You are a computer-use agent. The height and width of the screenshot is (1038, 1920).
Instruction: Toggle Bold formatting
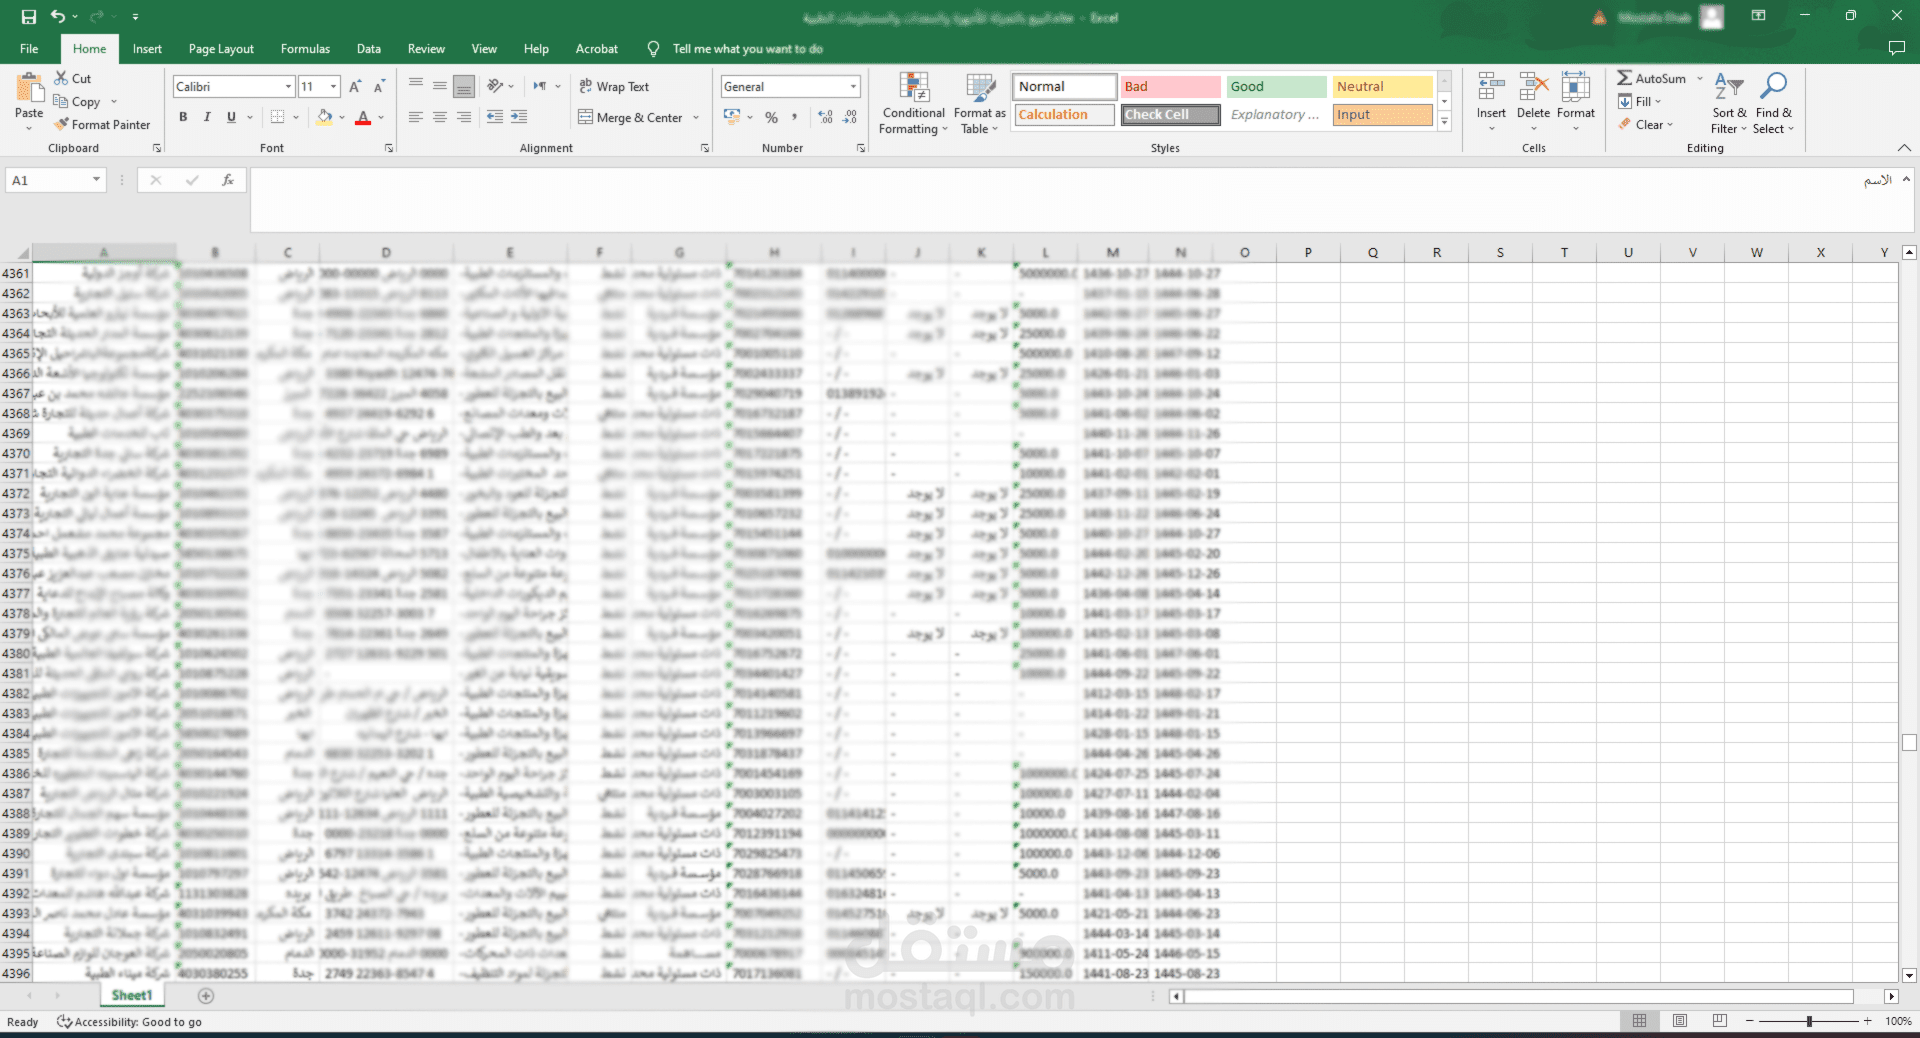tap(183, 117)
